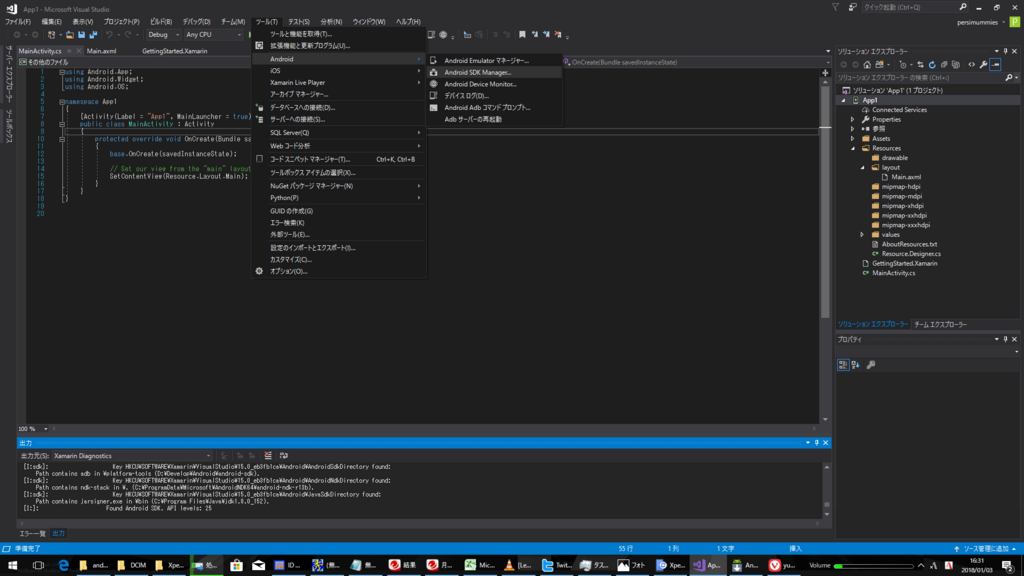Image resolution: width=1024 pixels, height=576 pixels.
Task: Select Connected Services node
Action: (x=899, y=110)
